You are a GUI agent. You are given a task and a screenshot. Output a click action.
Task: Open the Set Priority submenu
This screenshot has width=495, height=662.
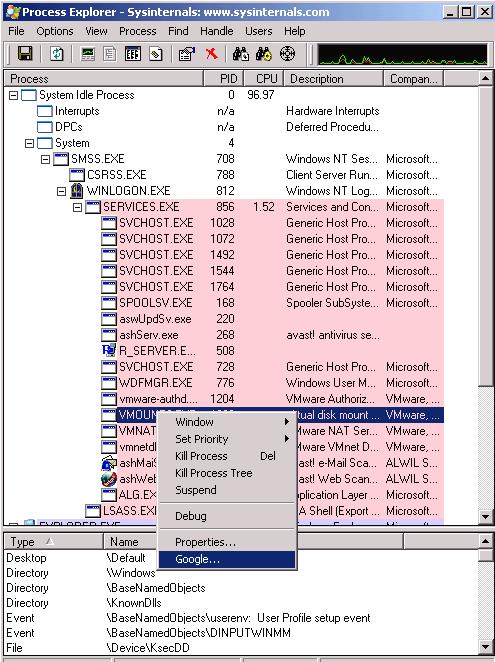[x=227, y=439]
